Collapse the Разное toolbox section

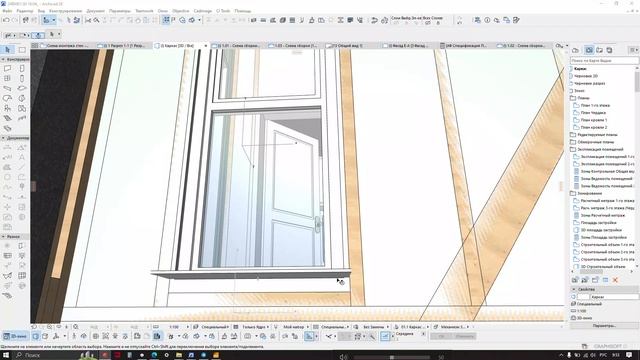(x=3, y=237)
